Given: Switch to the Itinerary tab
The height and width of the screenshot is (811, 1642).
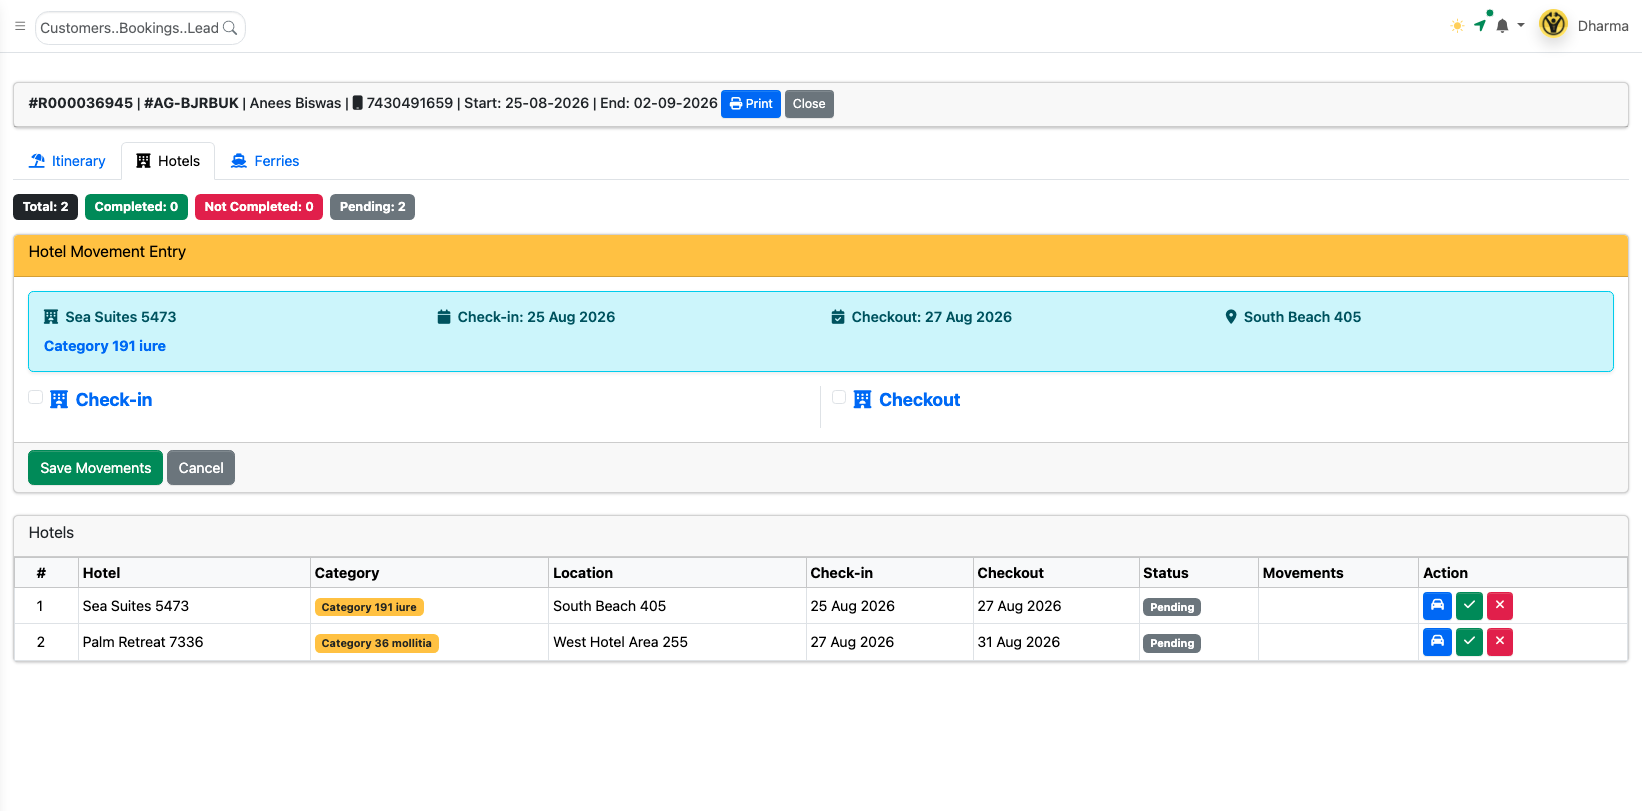Looking at the screenshot, I should (x=67, y=161).
